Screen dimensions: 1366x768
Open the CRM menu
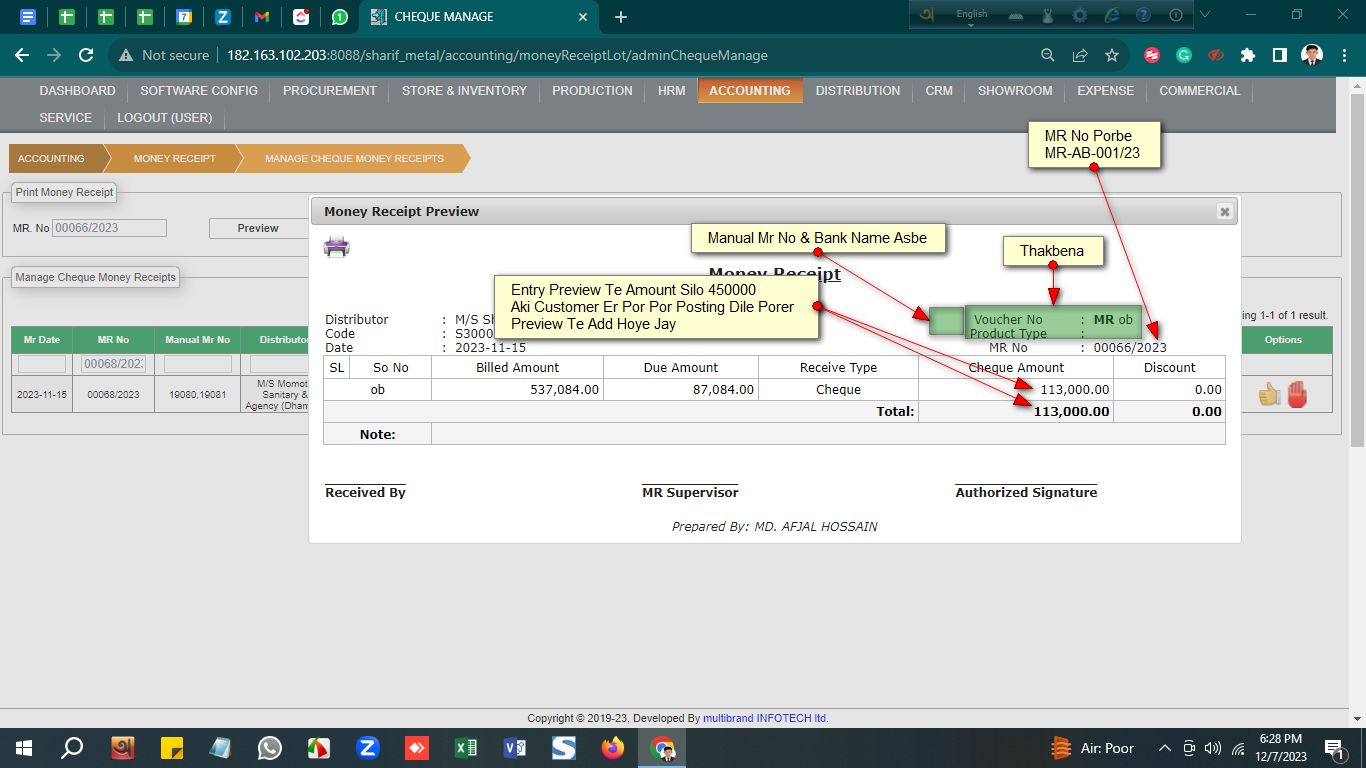(939, 91)
